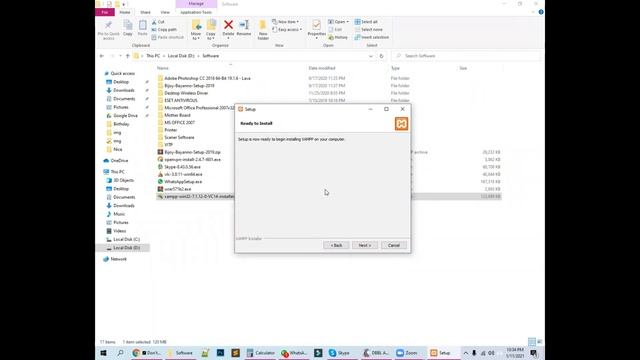This screenshot has width=640, height=360.
Task: Click Paste shortcut in Clipboard group
Action: (x=168, y=37)
